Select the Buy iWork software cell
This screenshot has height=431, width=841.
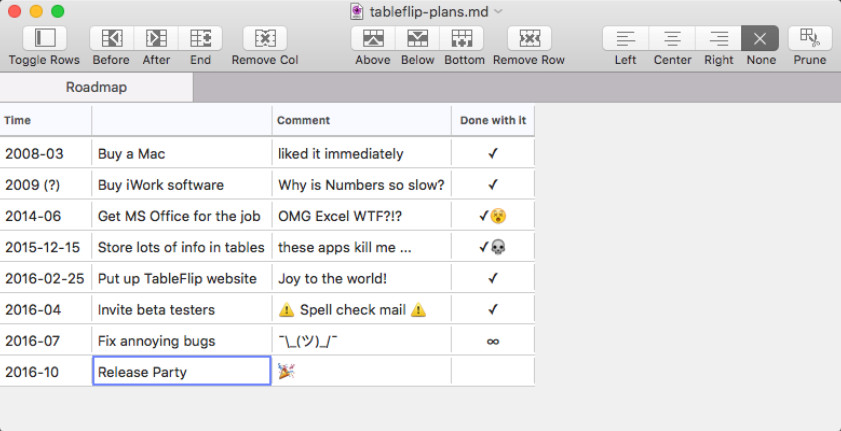click(x=182, y=185)
